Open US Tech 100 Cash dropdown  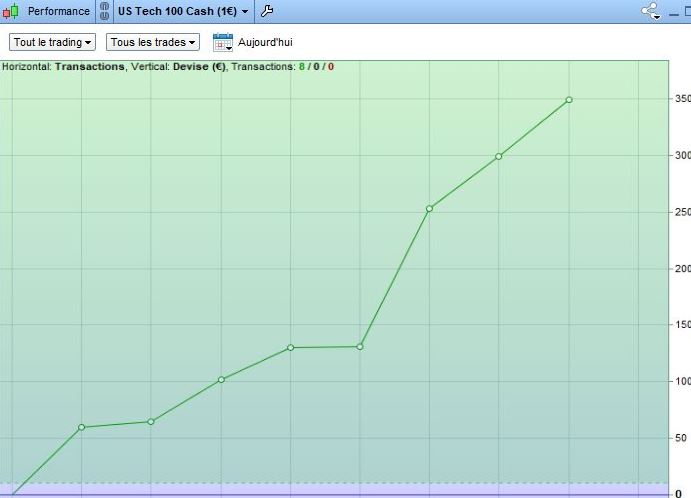pos(183,11)
